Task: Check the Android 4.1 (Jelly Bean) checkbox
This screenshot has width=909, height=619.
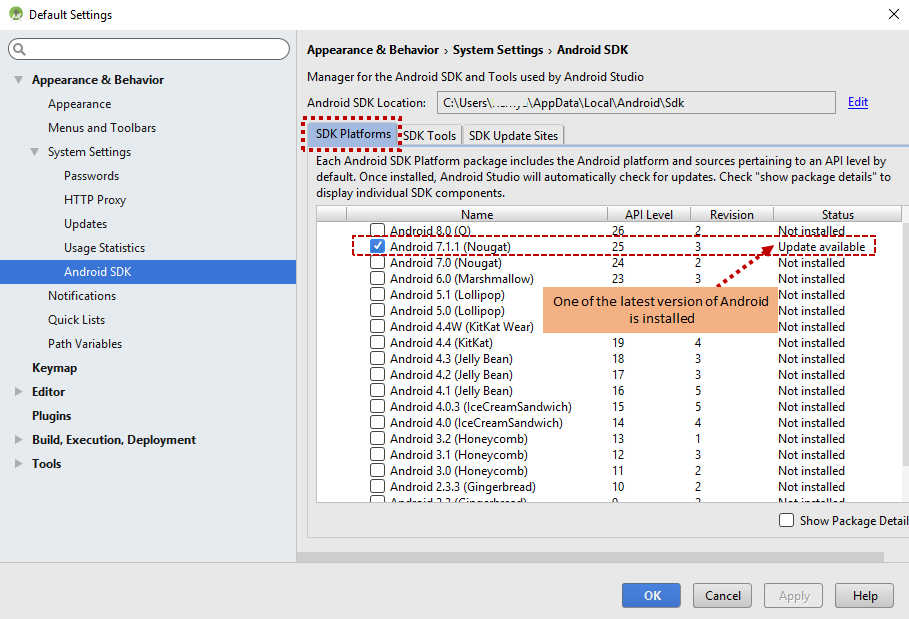Action: 377,391
